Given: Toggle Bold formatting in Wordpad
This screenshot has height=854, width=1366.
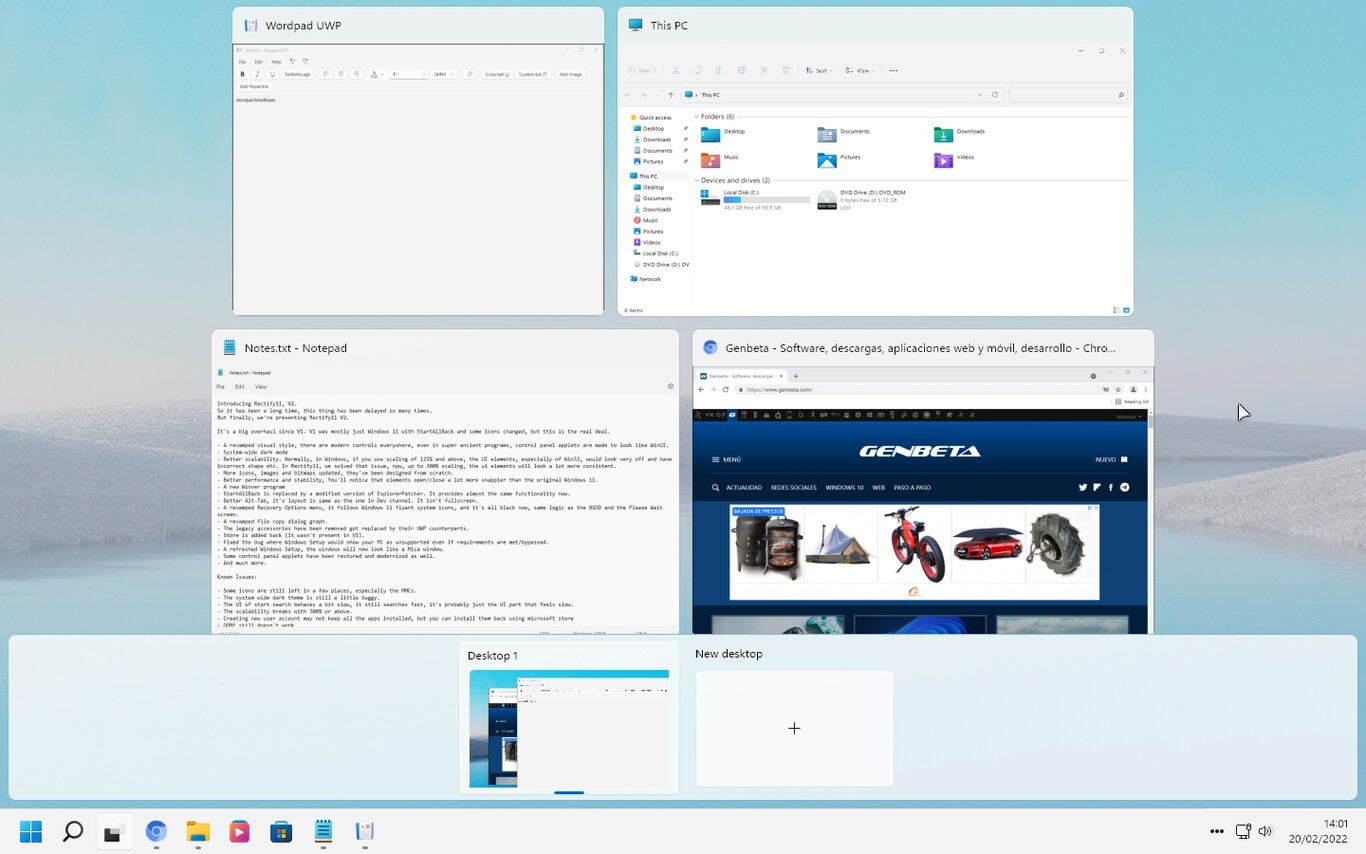Looking at the screenshot, I should click(x=242, y=74).
